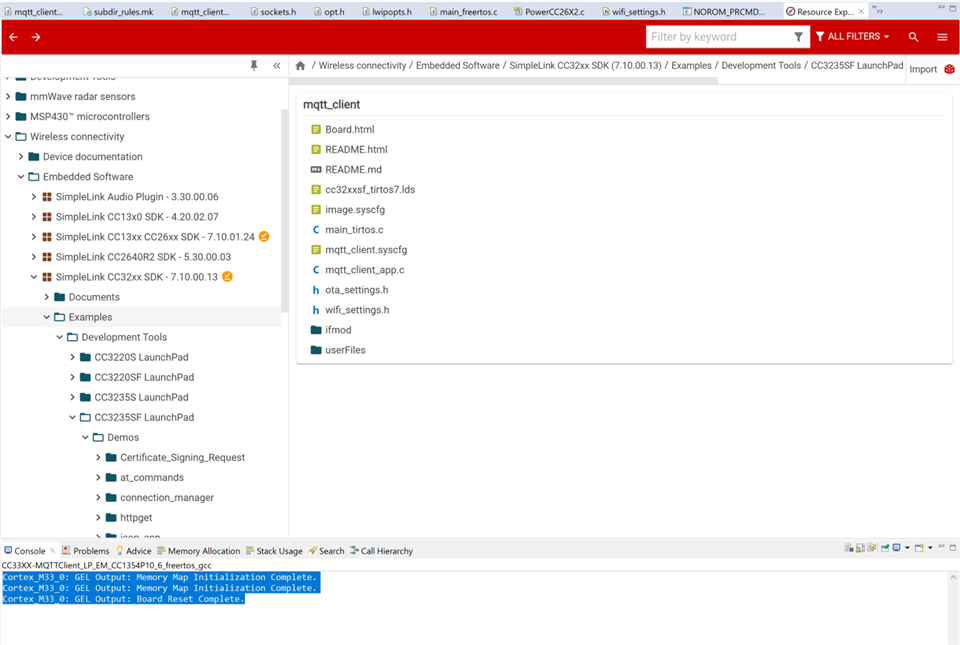Viewport: 960px width, 645px height.
Task: Toggle Scroll Lock in console toolbar
Action: (860, 547)
